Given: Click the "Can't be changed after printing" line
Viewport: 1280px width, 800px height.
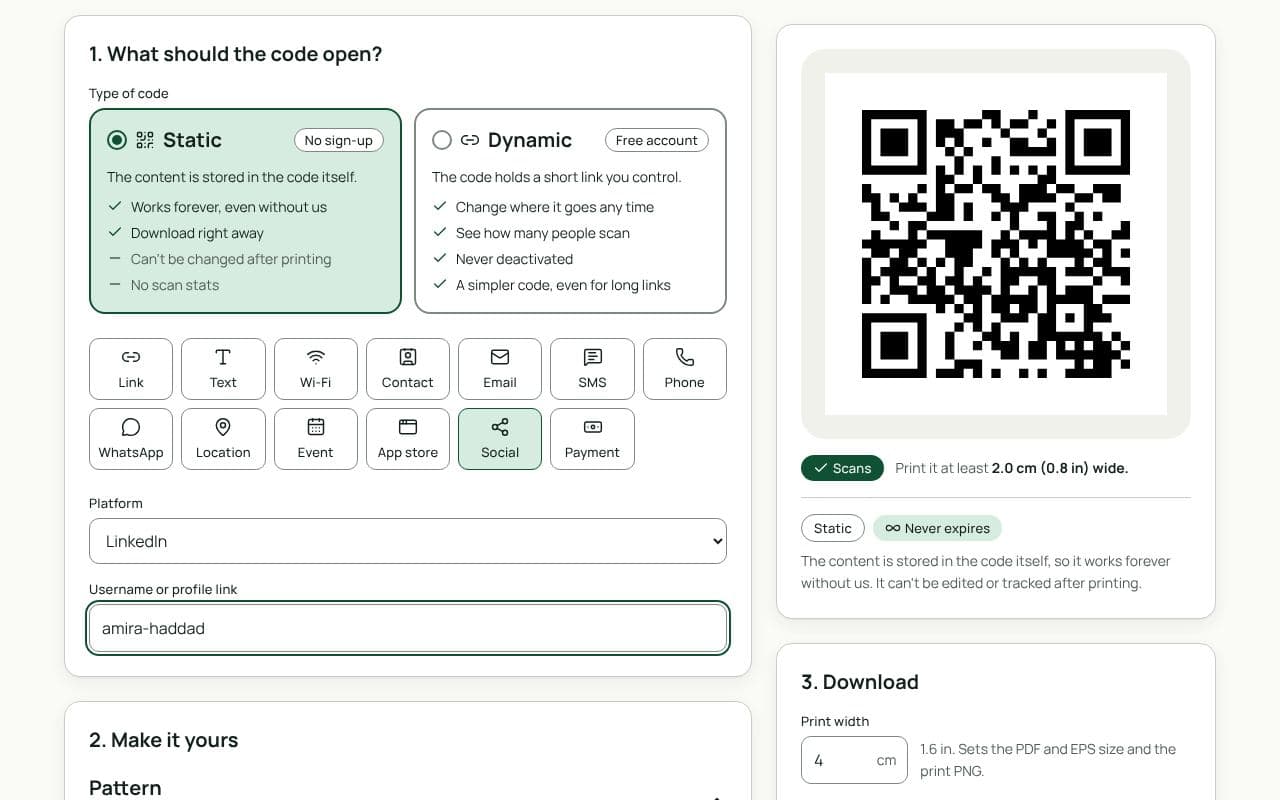Looking at the screenshot, I should coord(231,259).
